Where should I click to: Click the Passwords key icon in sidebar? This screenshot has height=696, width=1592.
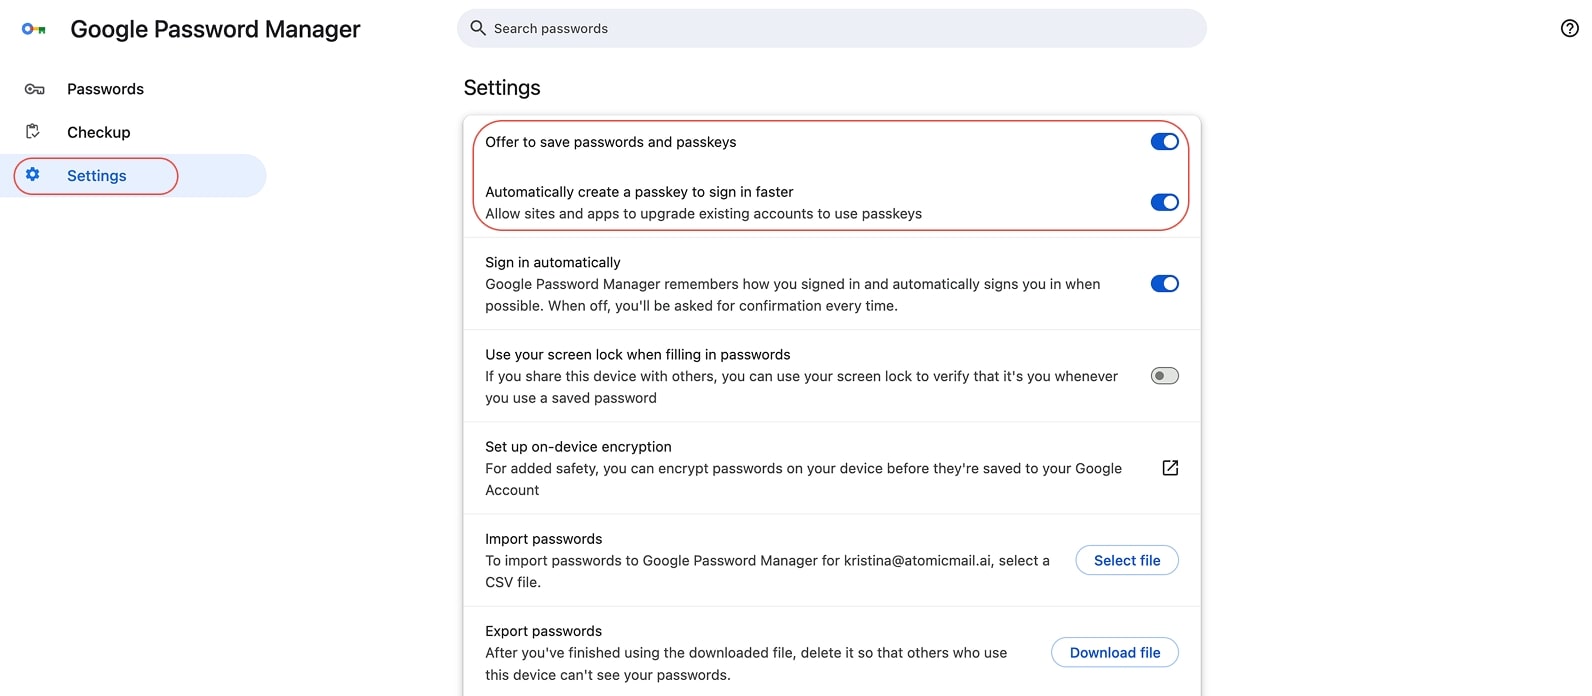click(34, 89)
